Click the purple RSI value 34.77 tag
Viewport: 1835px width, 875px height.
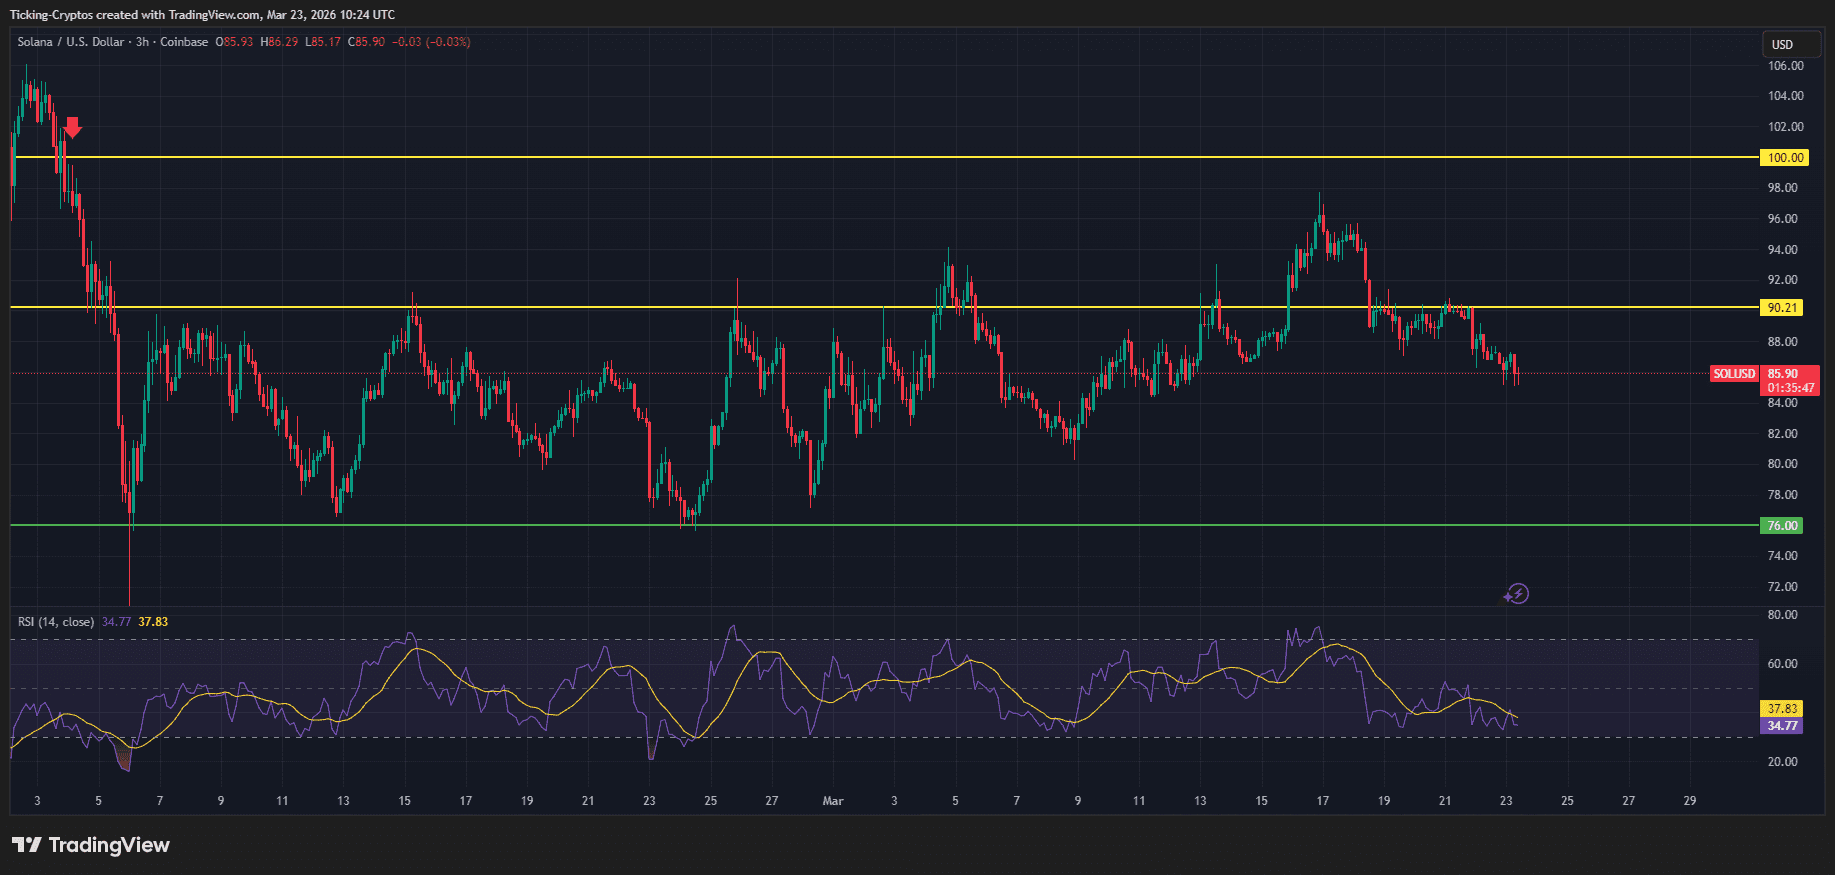pos(1782,726)
